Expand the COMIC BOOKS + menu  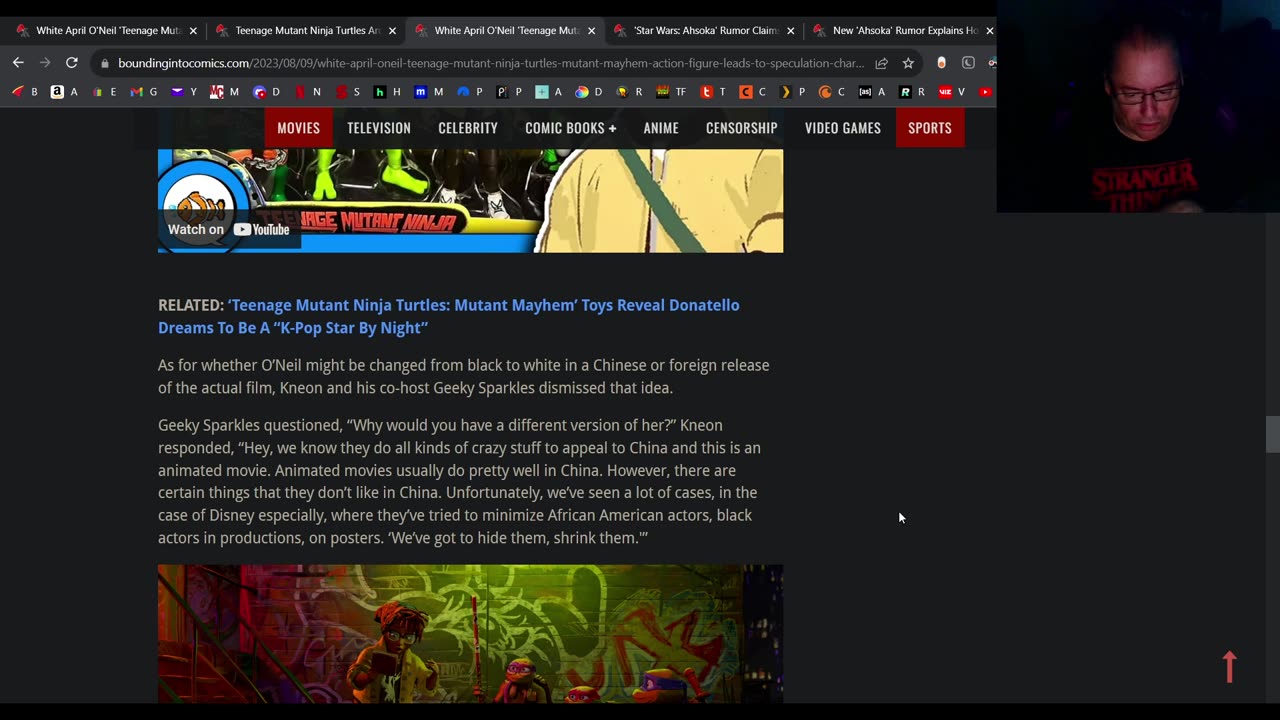[571, 128]
